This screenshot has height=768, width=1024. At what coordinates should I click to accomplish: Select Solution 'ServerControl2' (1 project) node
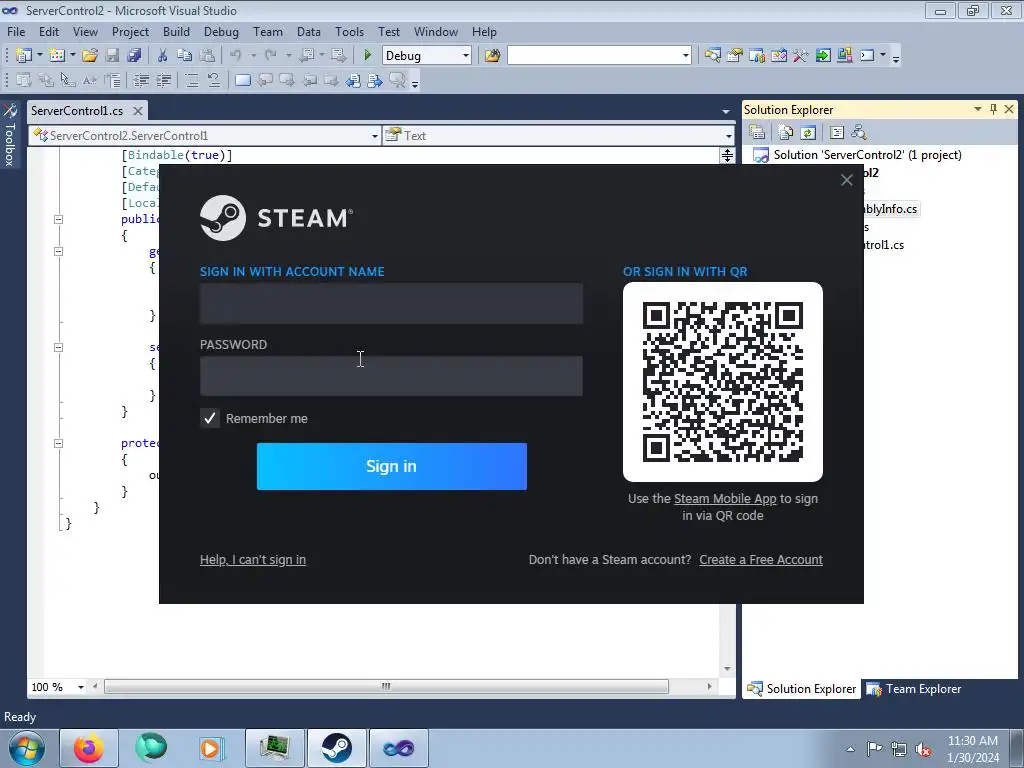(867, 155)
